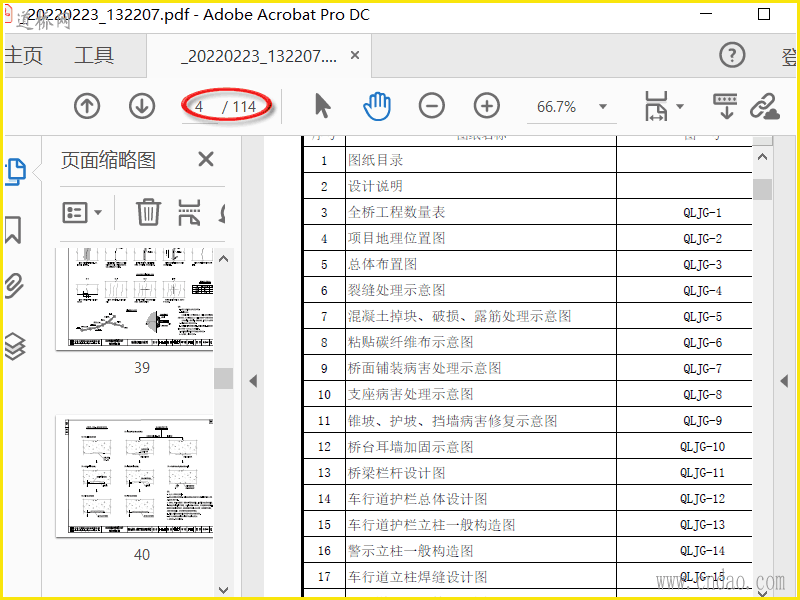Expand the right tools pane arrow
800x600 pixels.
pyautogui.click(x=785, y=381)
